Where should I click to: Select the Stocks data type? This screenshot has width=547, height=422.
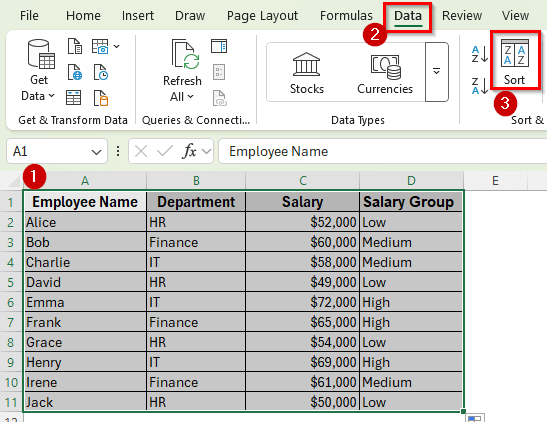tap(307, 73)
